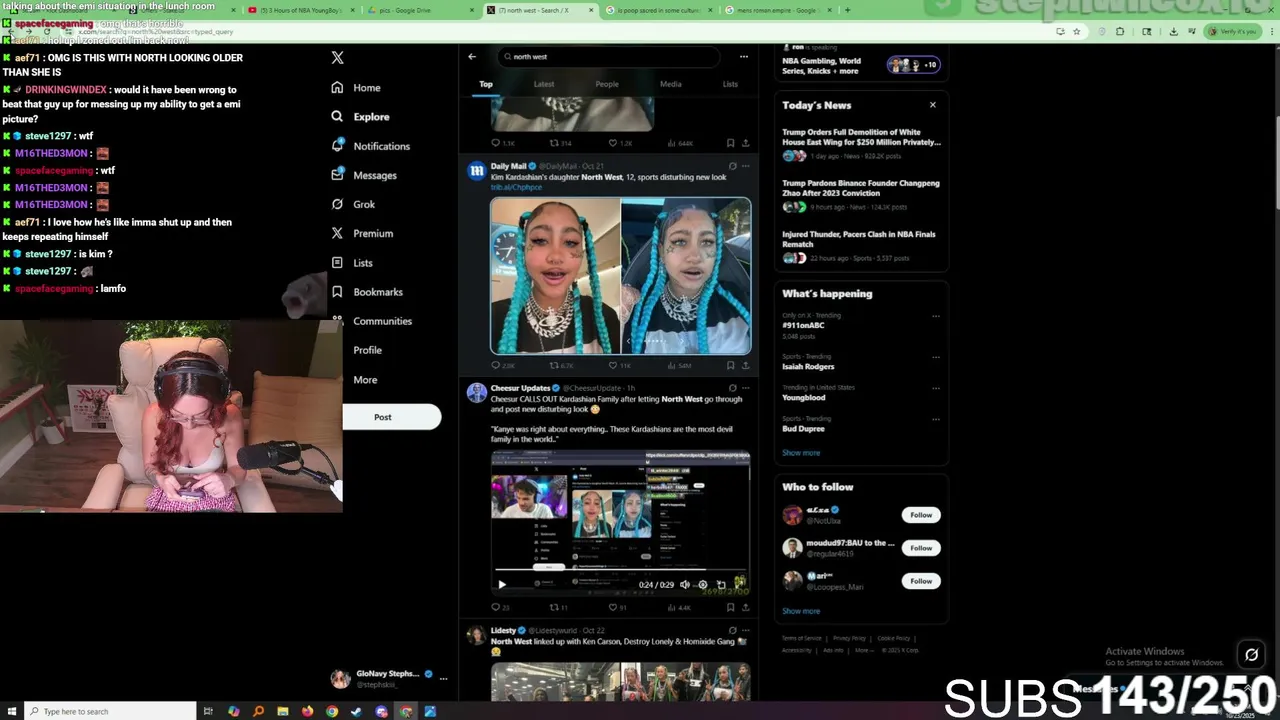Open account menu dots beside GloNavy Stephs
1280x720 pixels.
(x=443, y=679)
